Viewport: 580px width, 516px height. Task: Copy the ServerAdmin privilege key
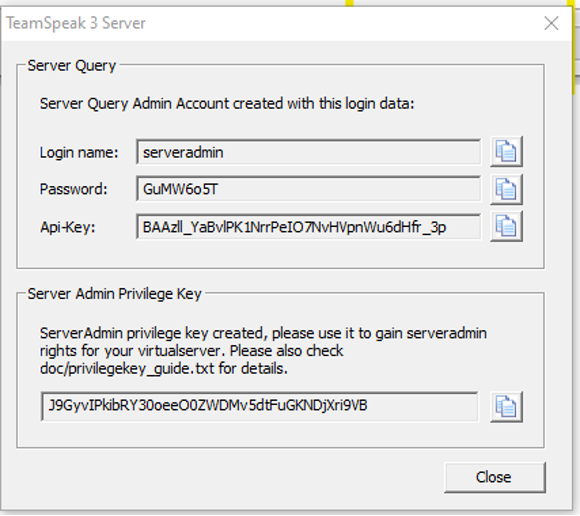(506, 407)
